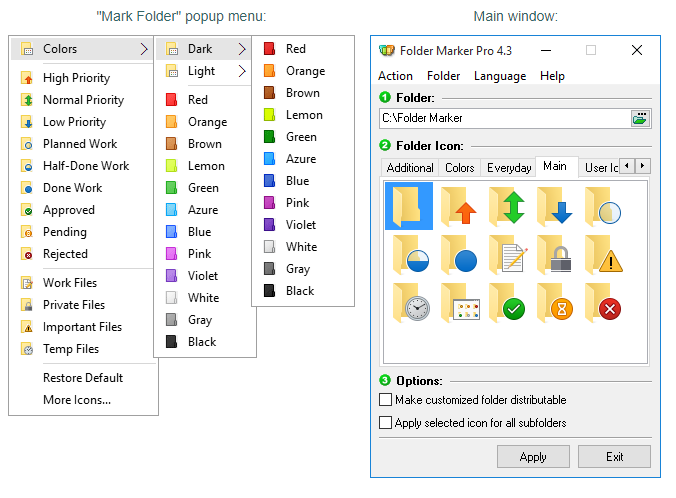
Task: Choose White in the middle color submenu
Action: [x=203, y=298]
